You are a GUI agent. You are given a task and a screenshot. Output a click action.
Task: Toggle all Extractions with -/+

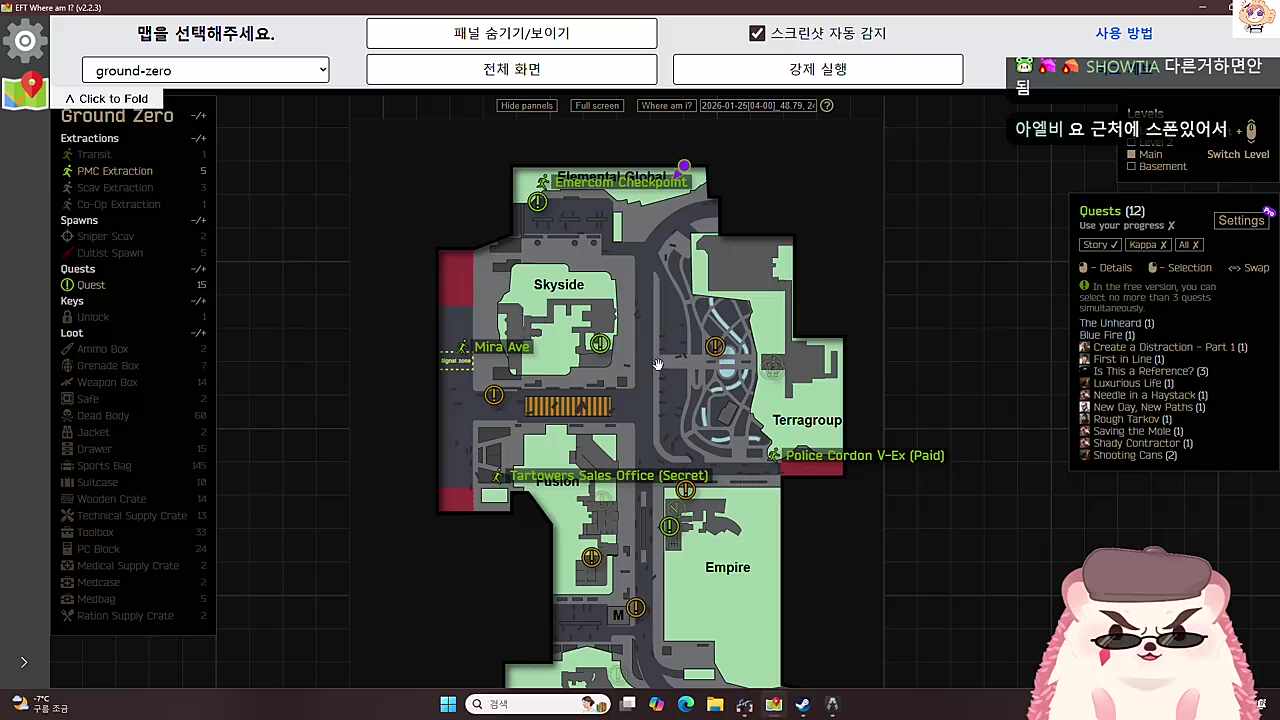[x=199, y=138]
